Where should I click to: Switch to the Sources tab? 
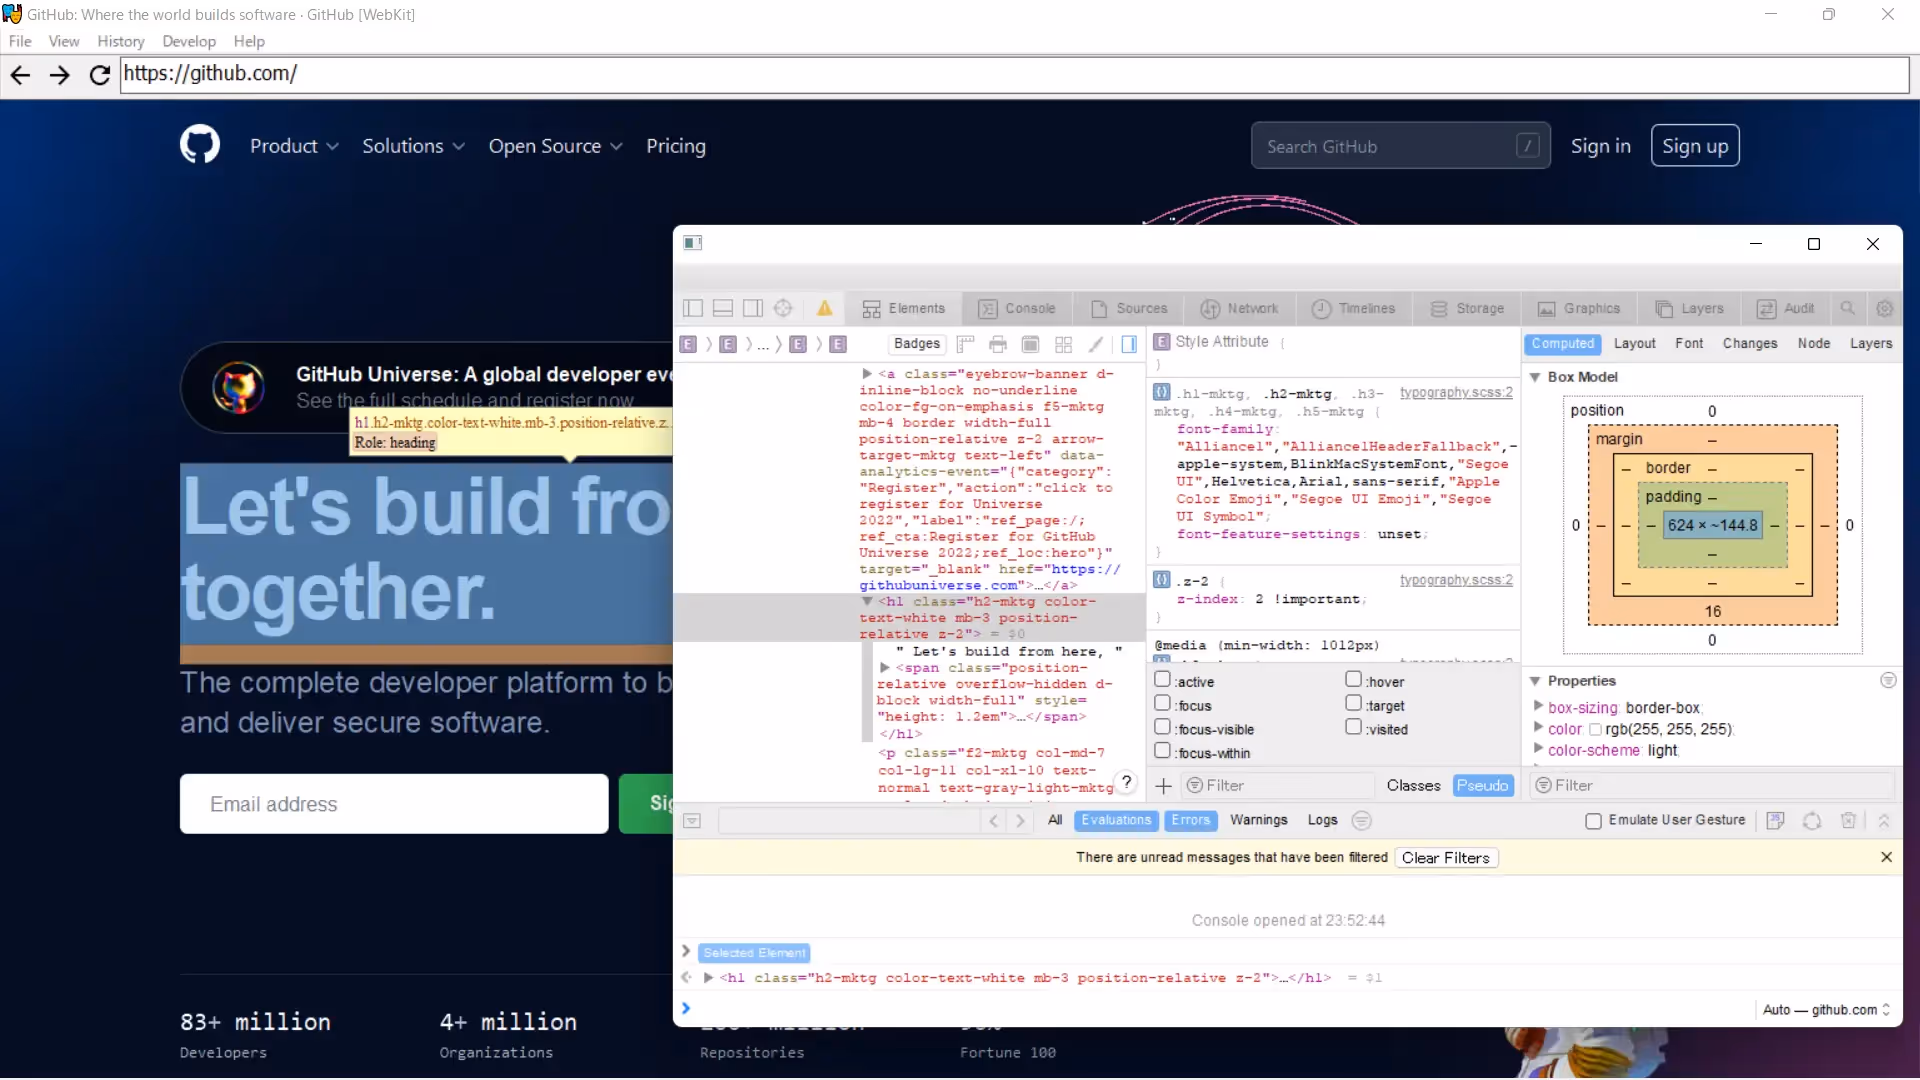click(1129, 309)
